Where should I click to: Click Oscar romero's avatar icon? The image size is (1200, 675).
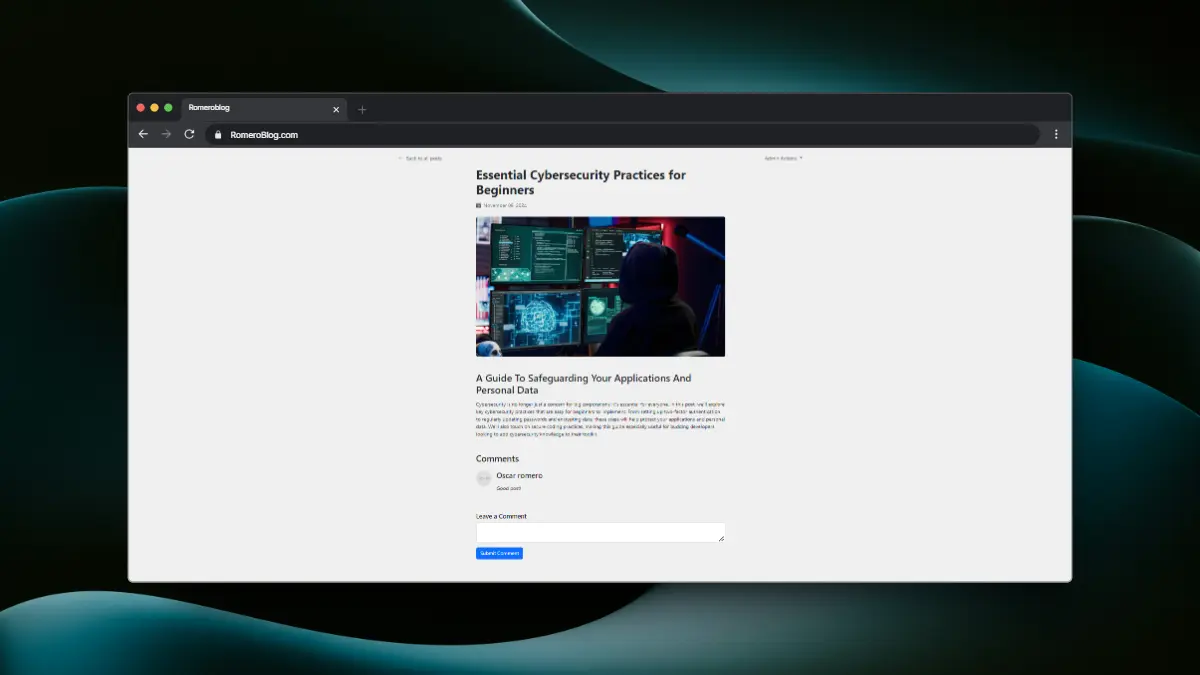coord(484,479)
